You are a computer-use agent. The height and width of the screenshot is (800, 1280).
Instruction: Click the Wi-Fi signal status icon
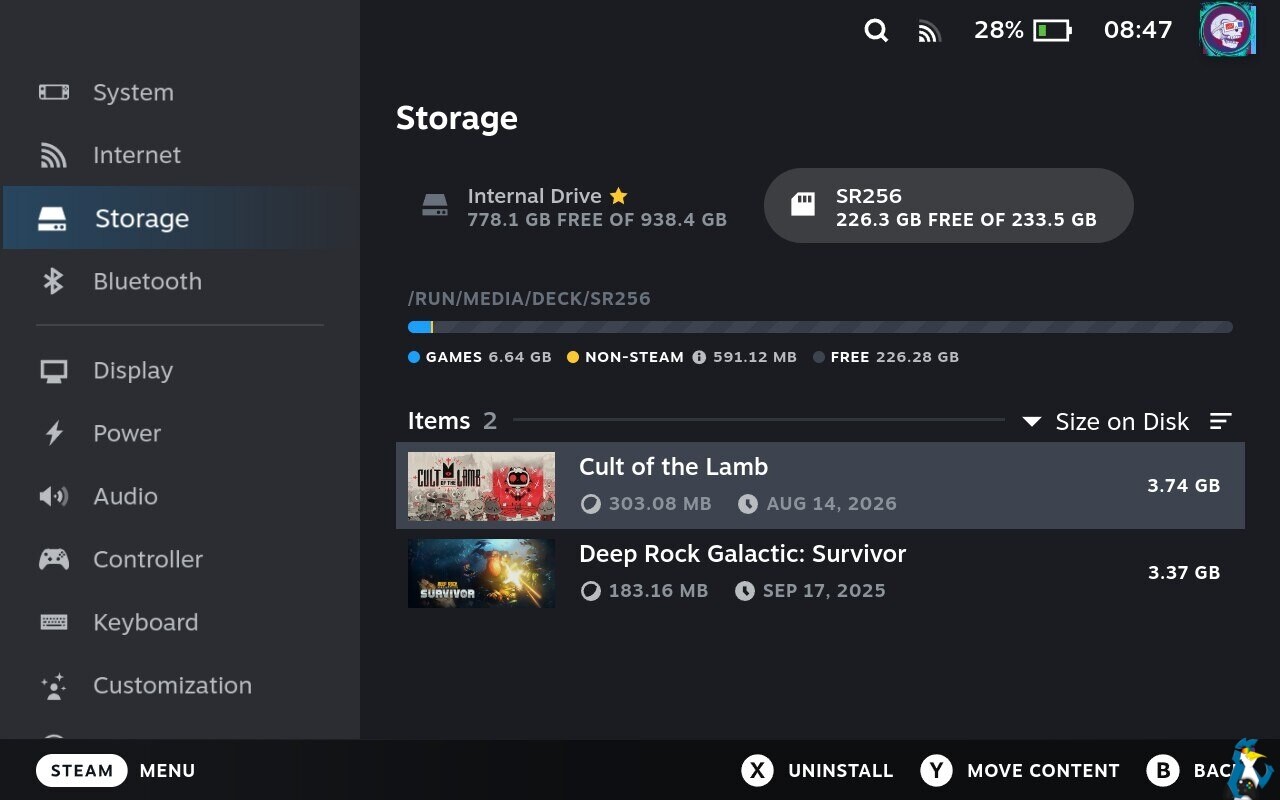pos(930,32)
